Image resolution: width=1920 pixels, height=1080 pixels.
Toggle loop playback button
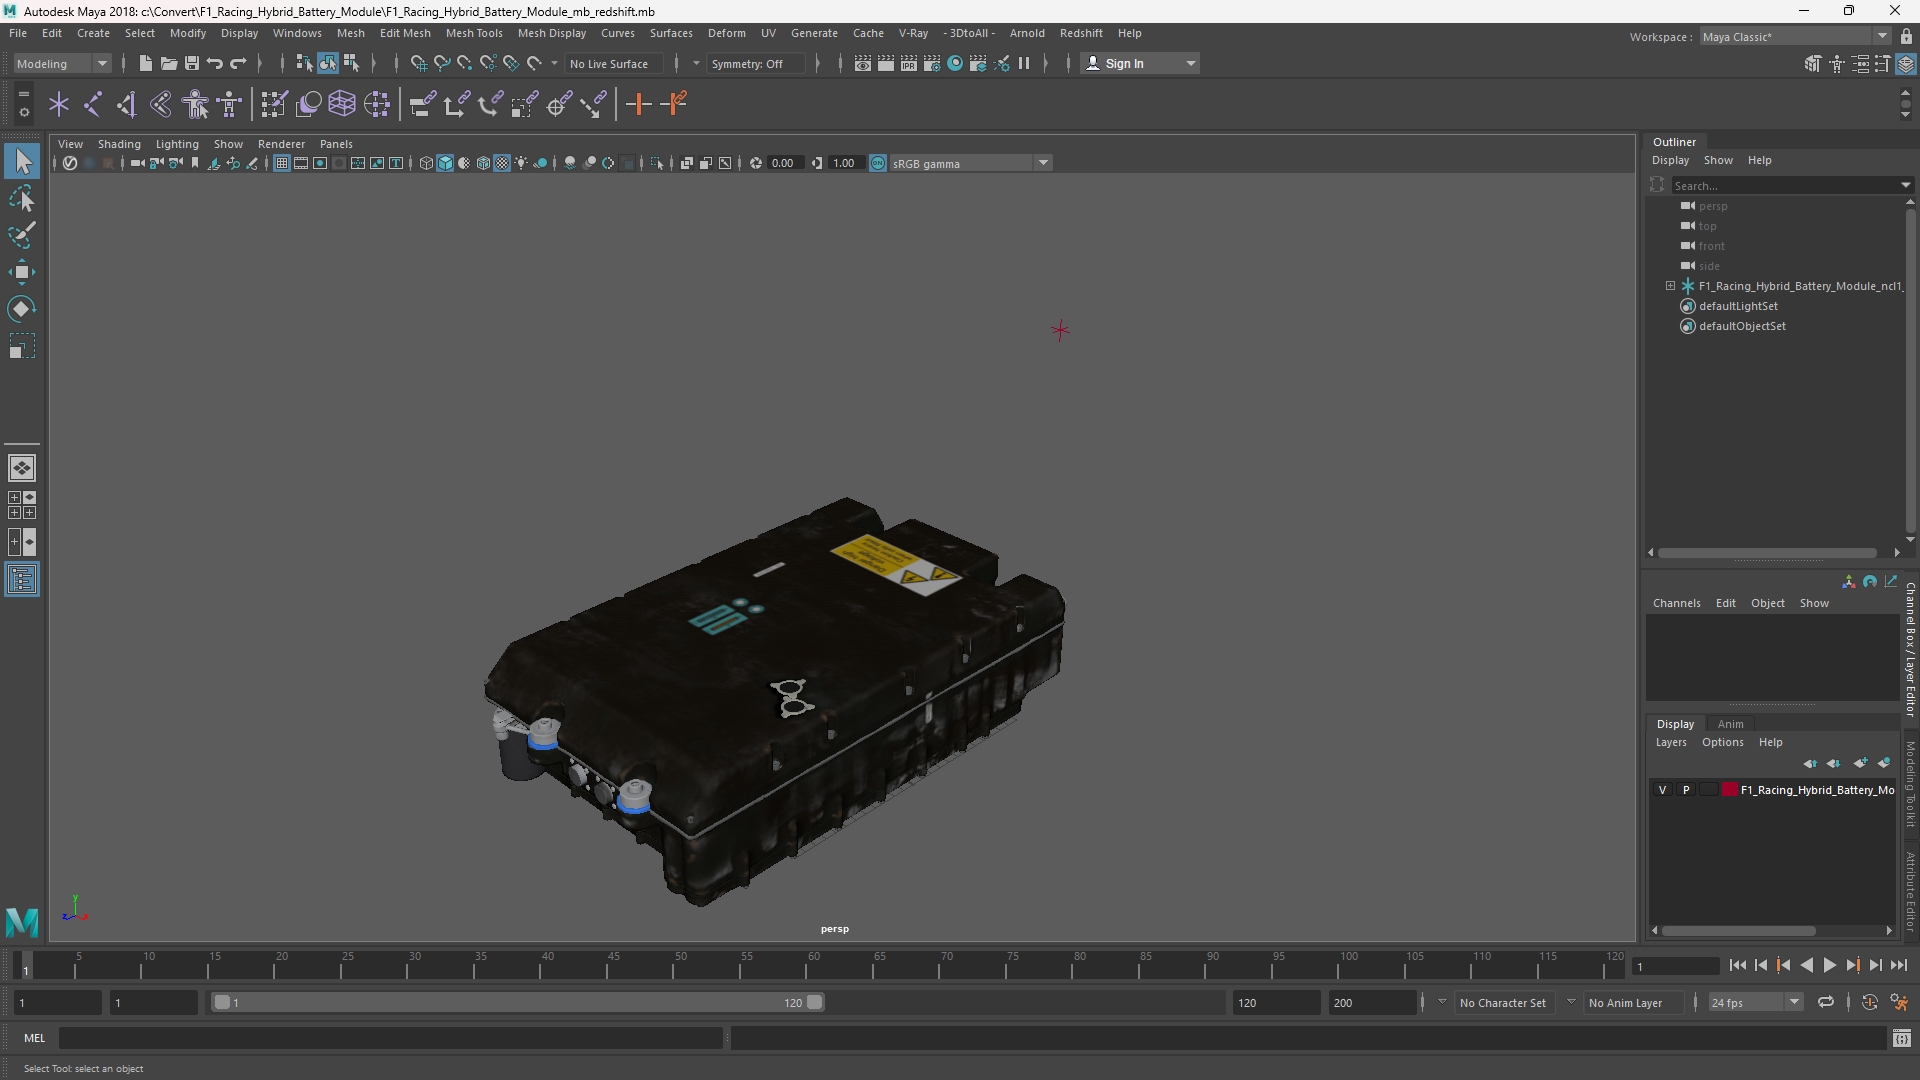point(1826,1002)
